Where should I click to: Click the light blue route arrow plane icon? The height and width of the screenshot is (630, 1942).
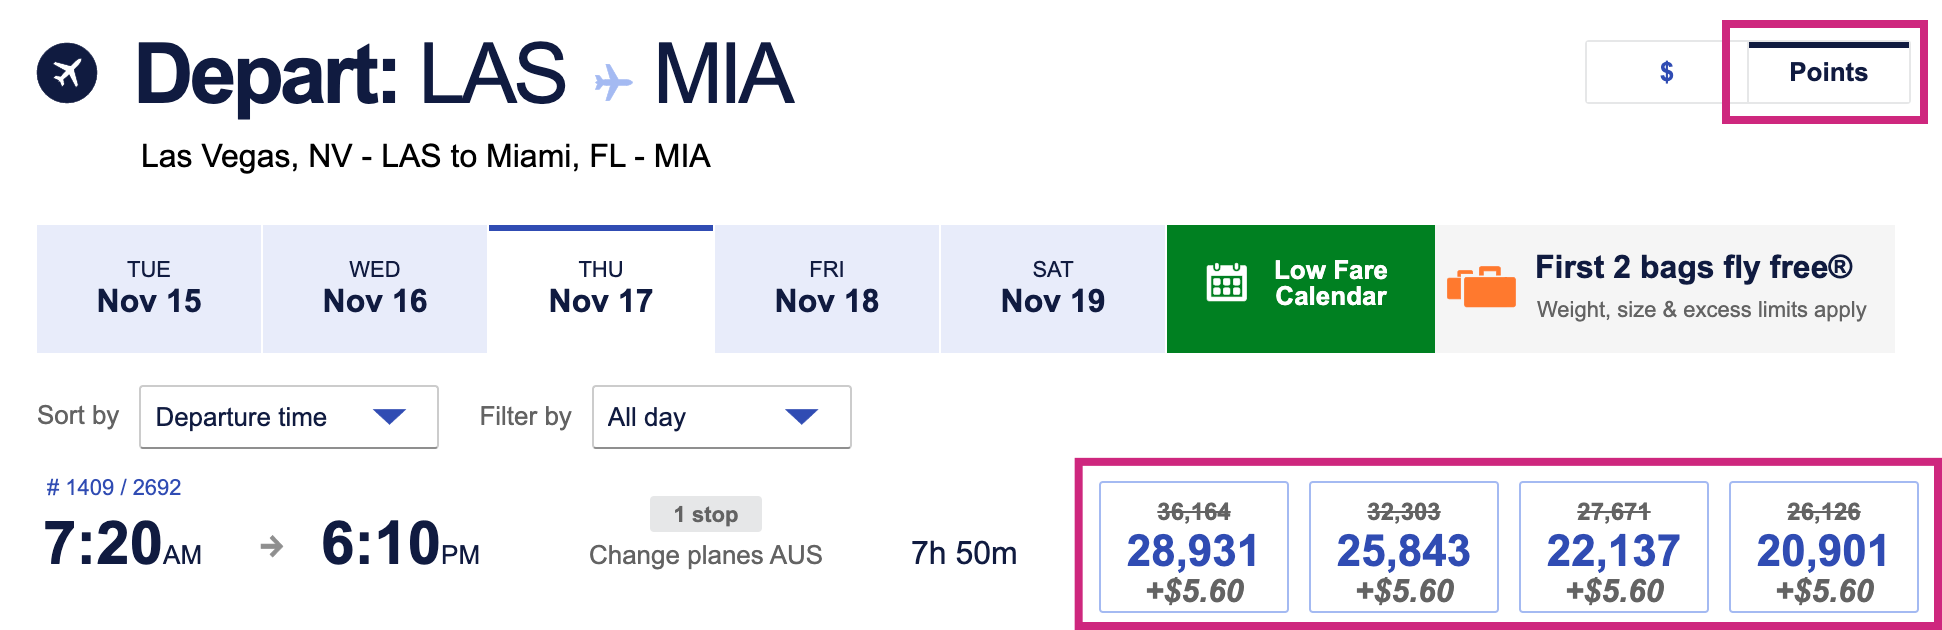tap(612, 82)
